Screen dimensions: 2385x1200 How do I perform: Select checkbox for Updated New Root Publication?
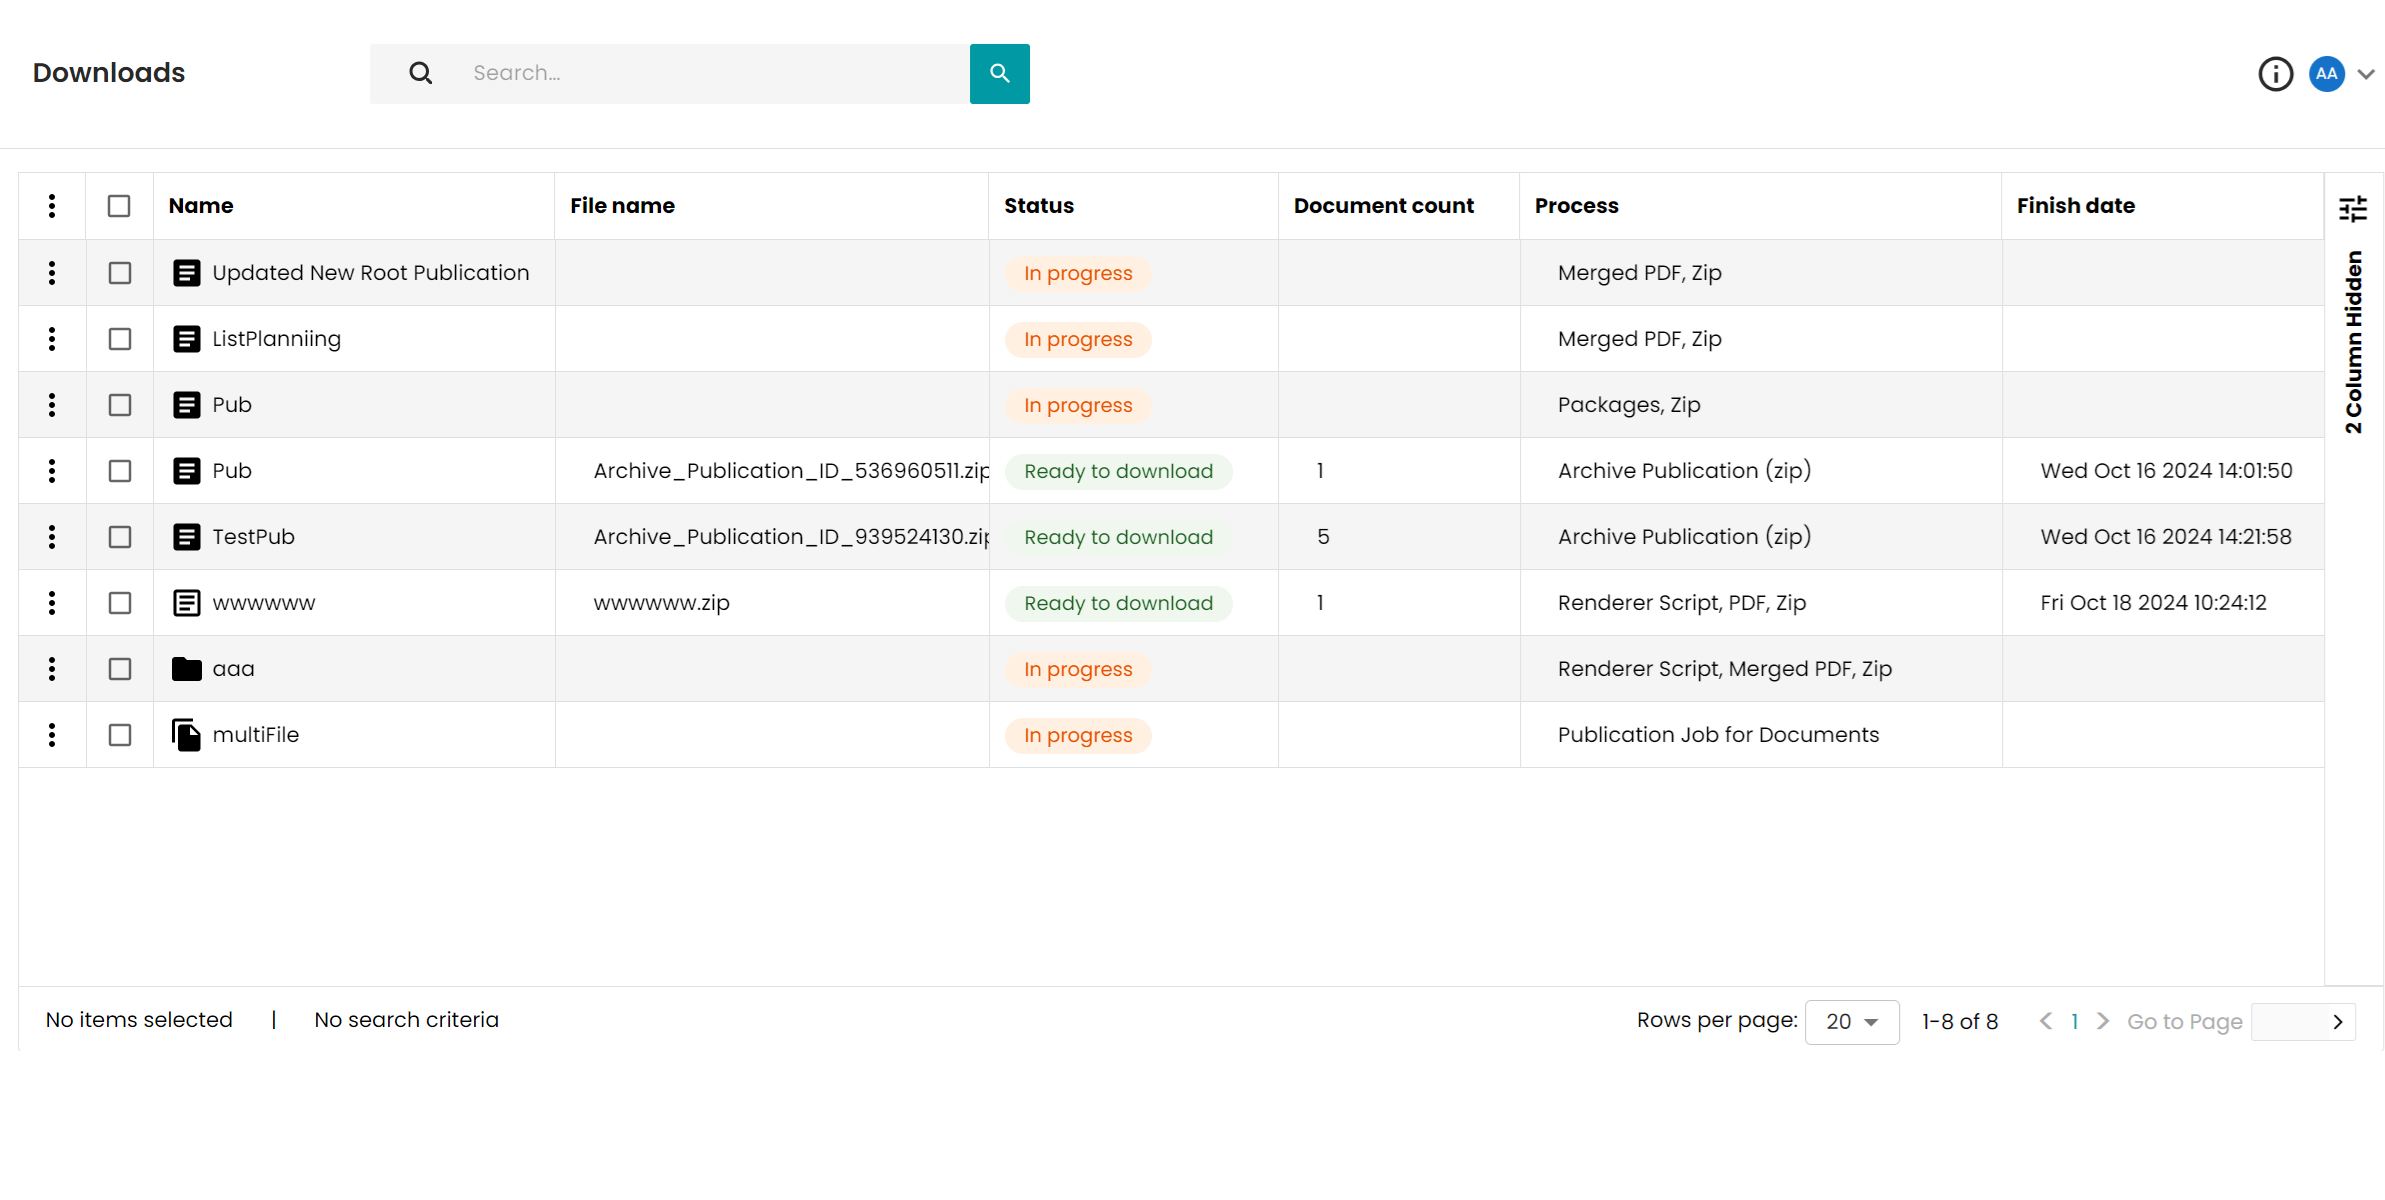click(x=120, y=273)
